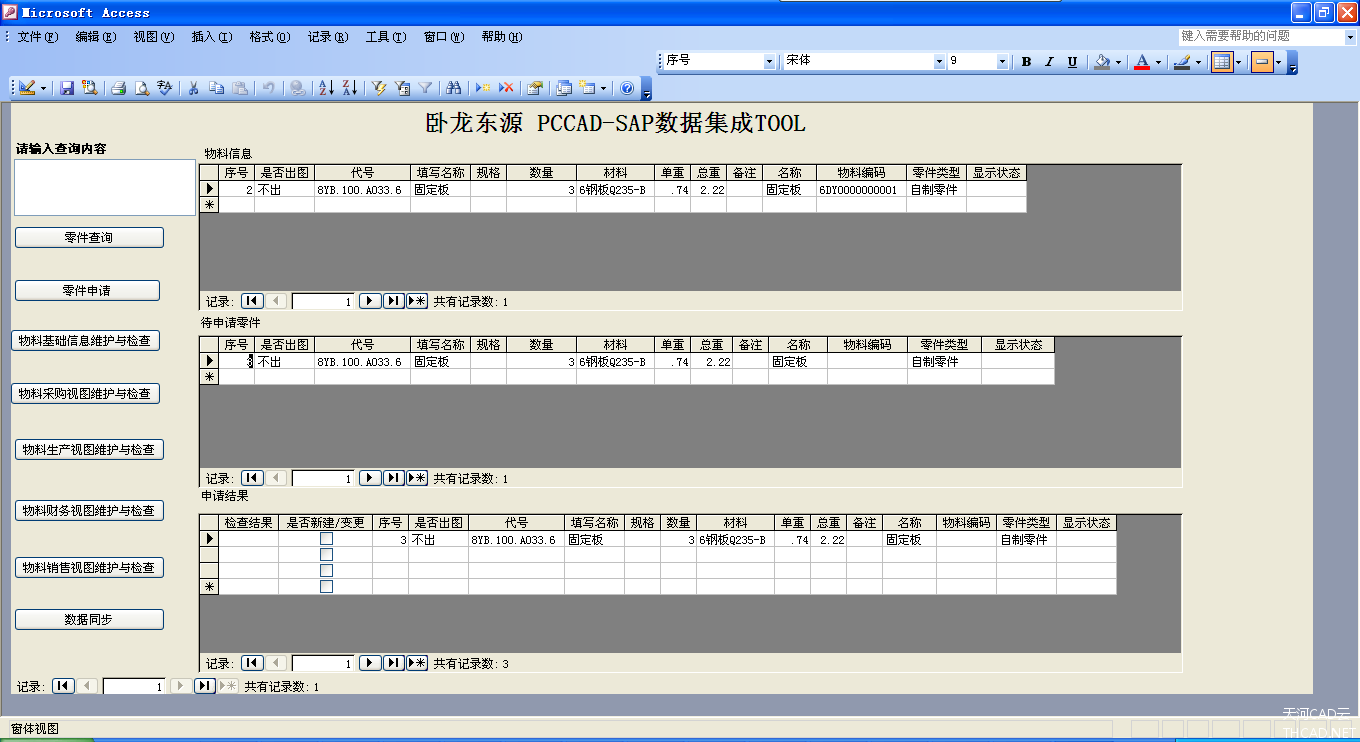
Task: Click the 请输入查询内容 text input box
Action: coord(104,187)
